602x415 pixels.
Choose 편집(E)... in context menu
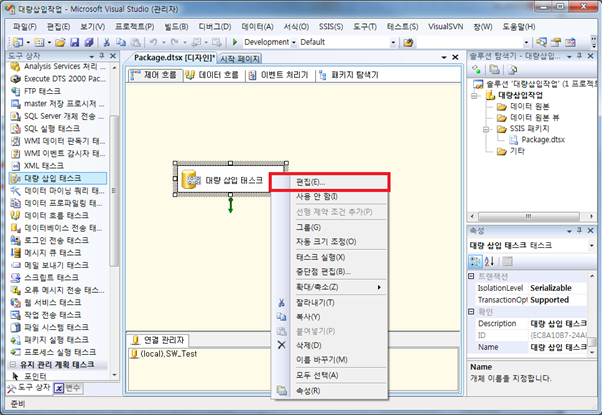(330, 182)
